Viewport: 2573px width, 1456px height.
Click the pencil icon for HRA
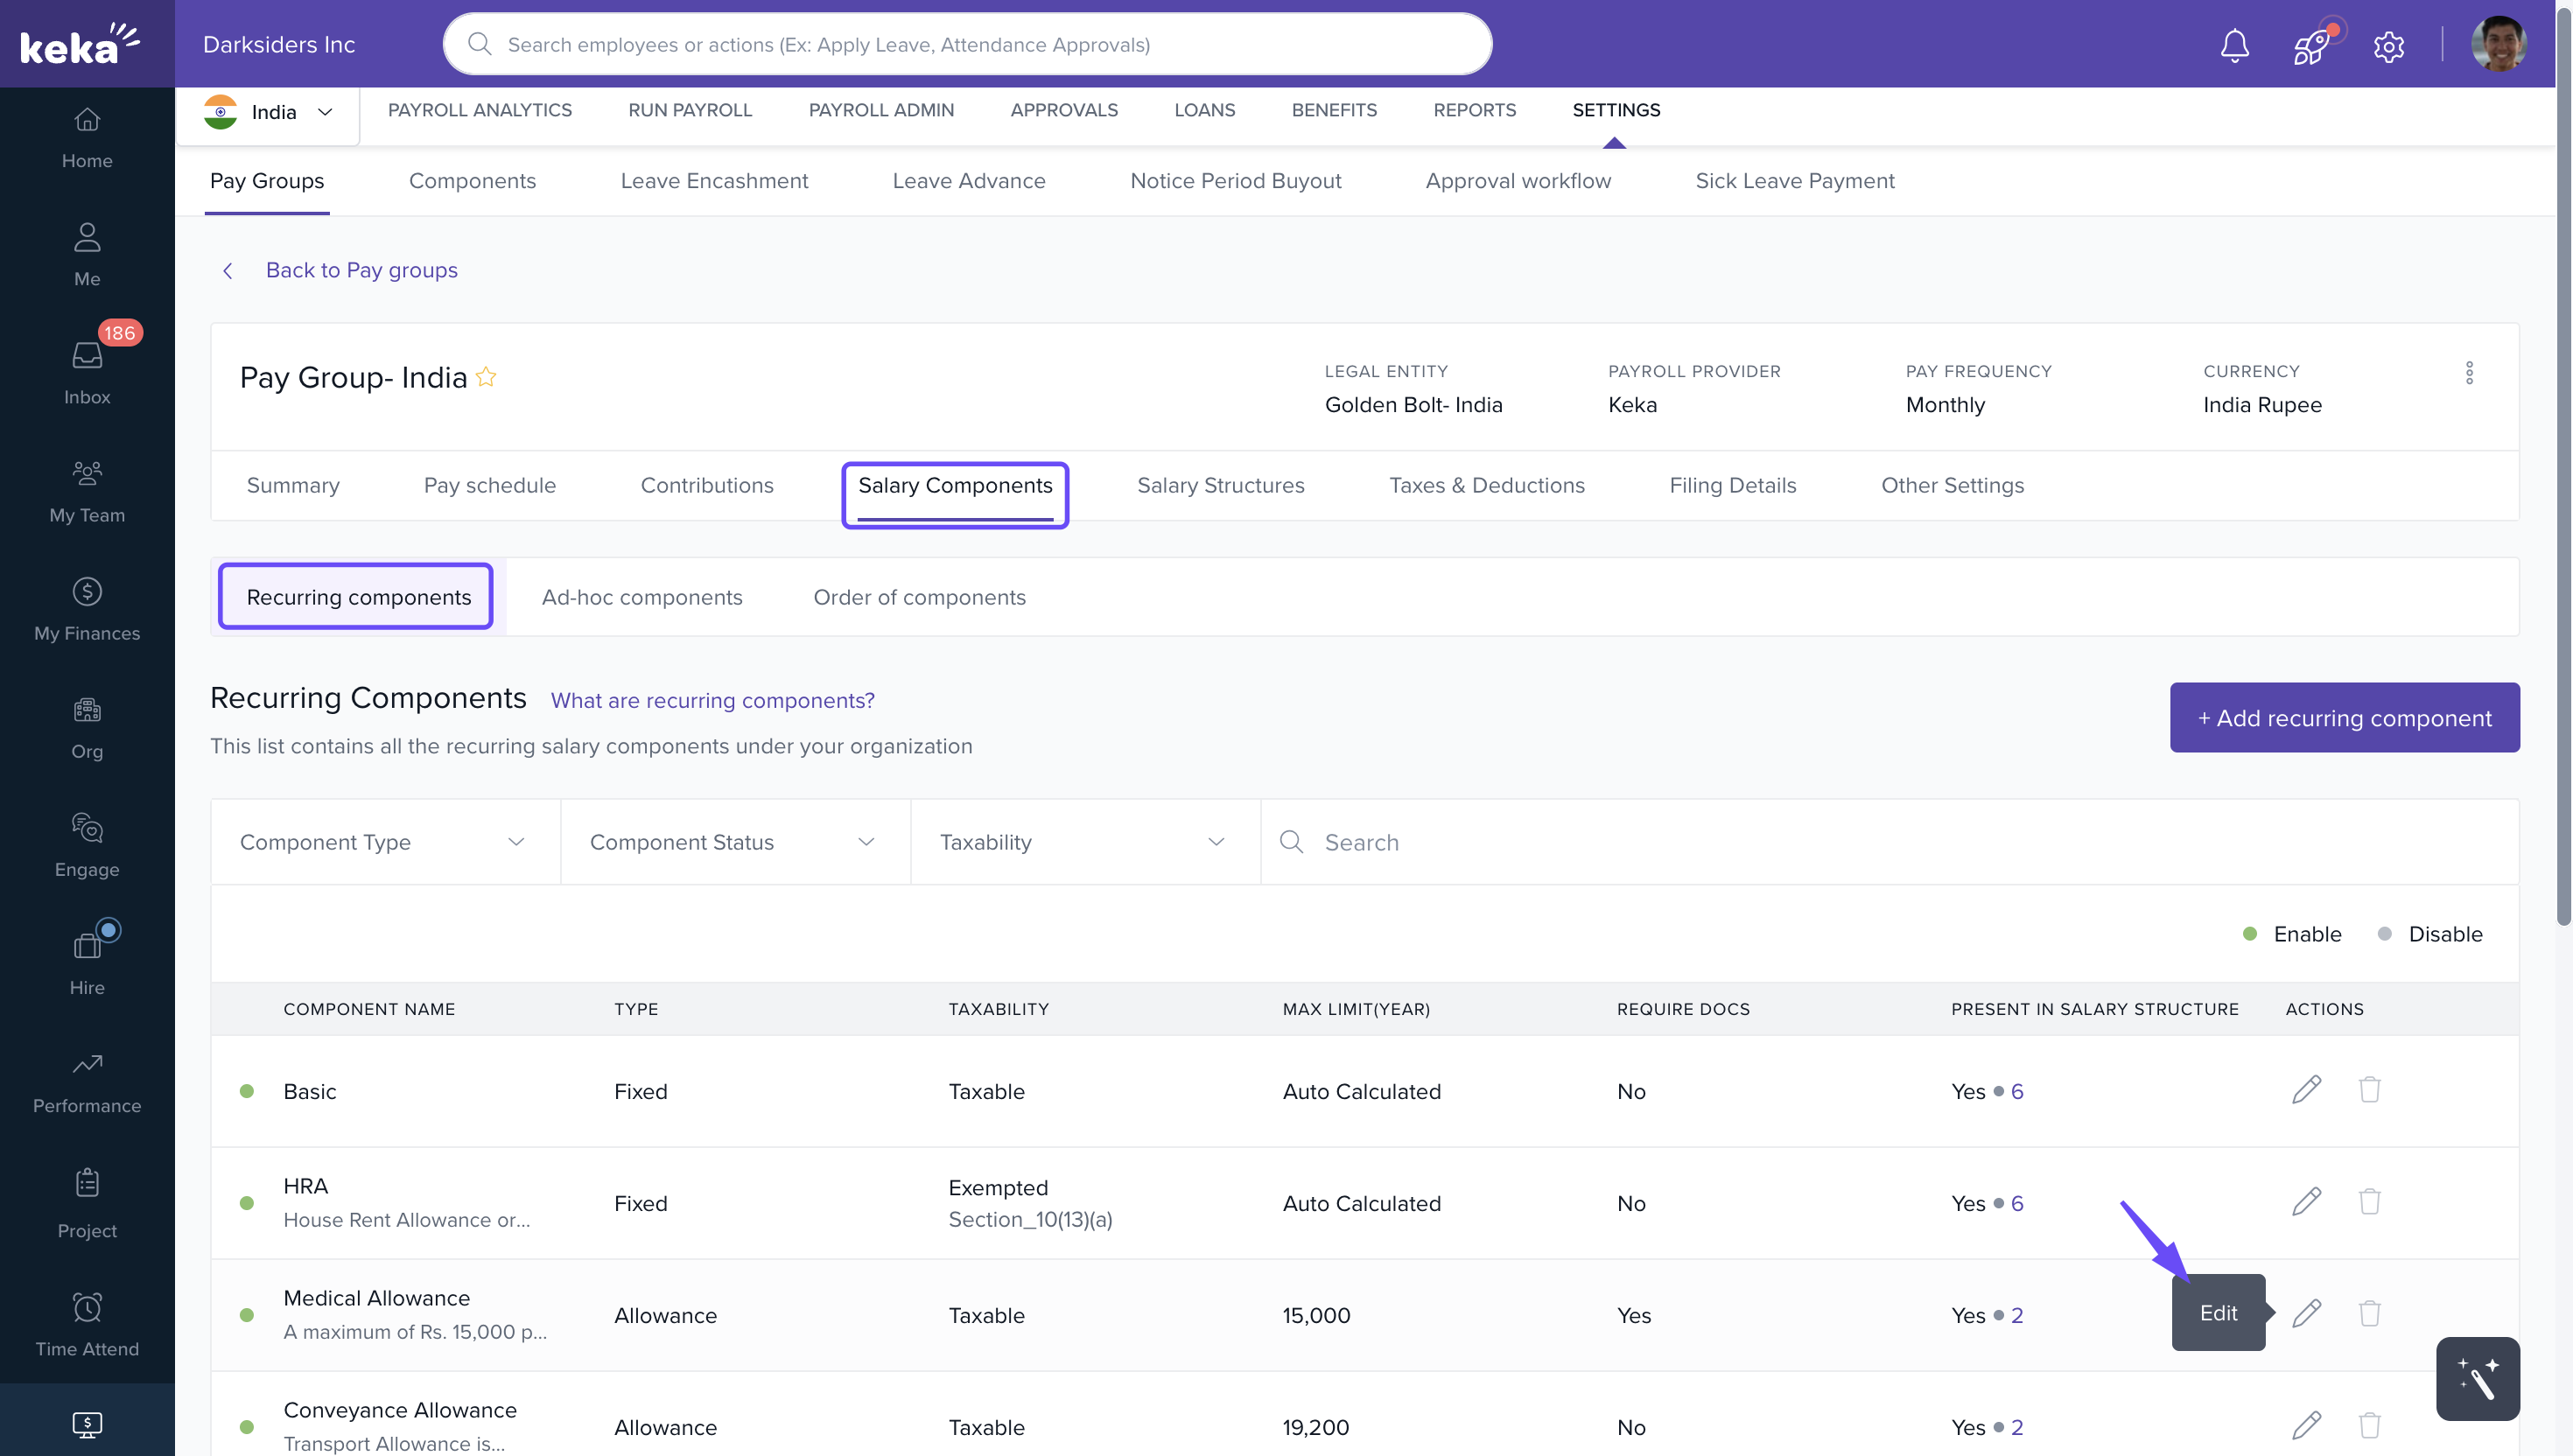2306,1201
